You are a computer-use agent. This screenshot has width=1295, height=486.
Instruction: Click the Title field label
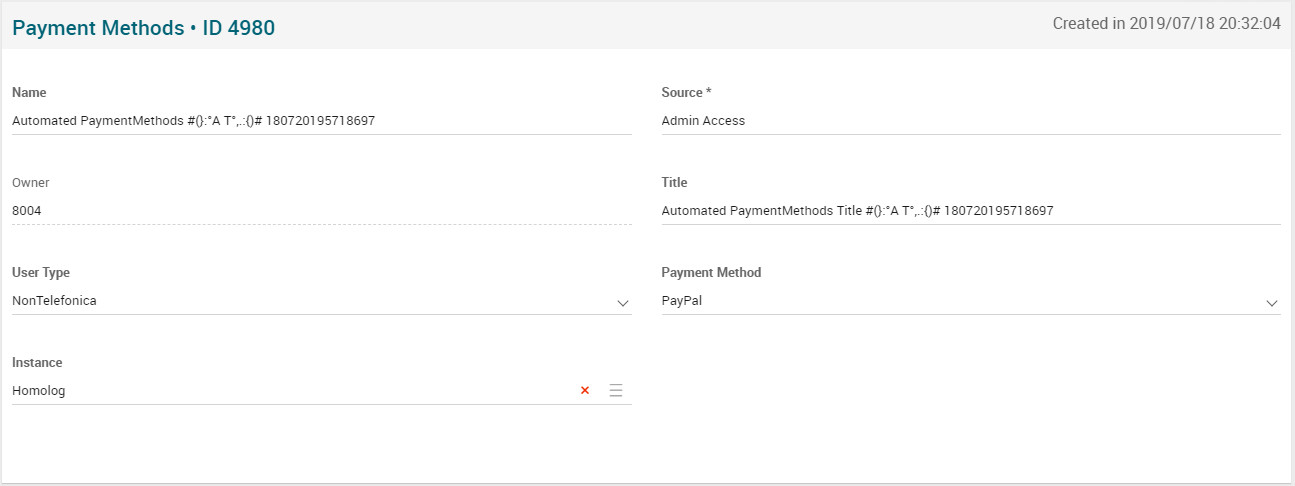[x=674, y=182]
